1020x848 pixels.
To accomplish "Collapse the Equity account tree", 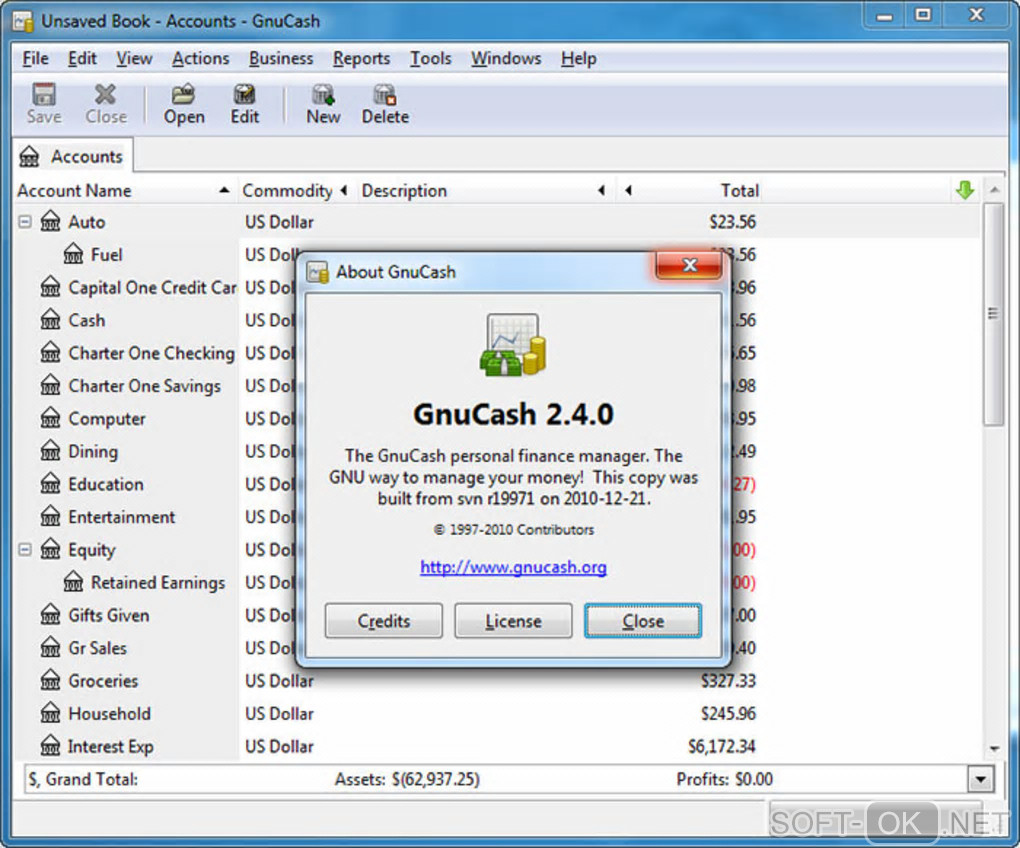I will 25,550.
